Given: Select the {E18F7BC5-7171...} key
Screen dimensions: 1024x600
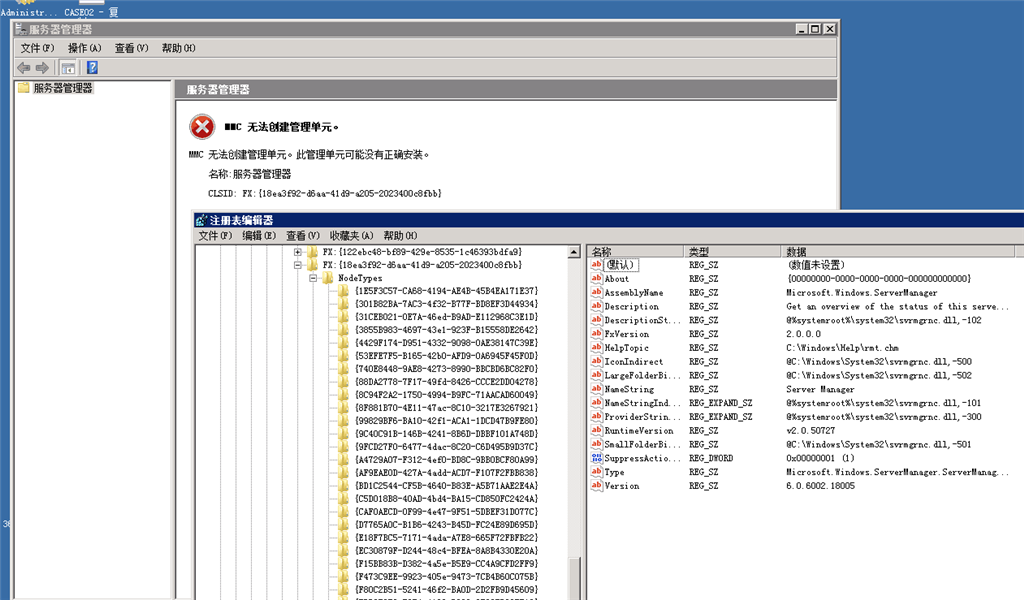Looking at the screenshot, I should tap(447, 537).
